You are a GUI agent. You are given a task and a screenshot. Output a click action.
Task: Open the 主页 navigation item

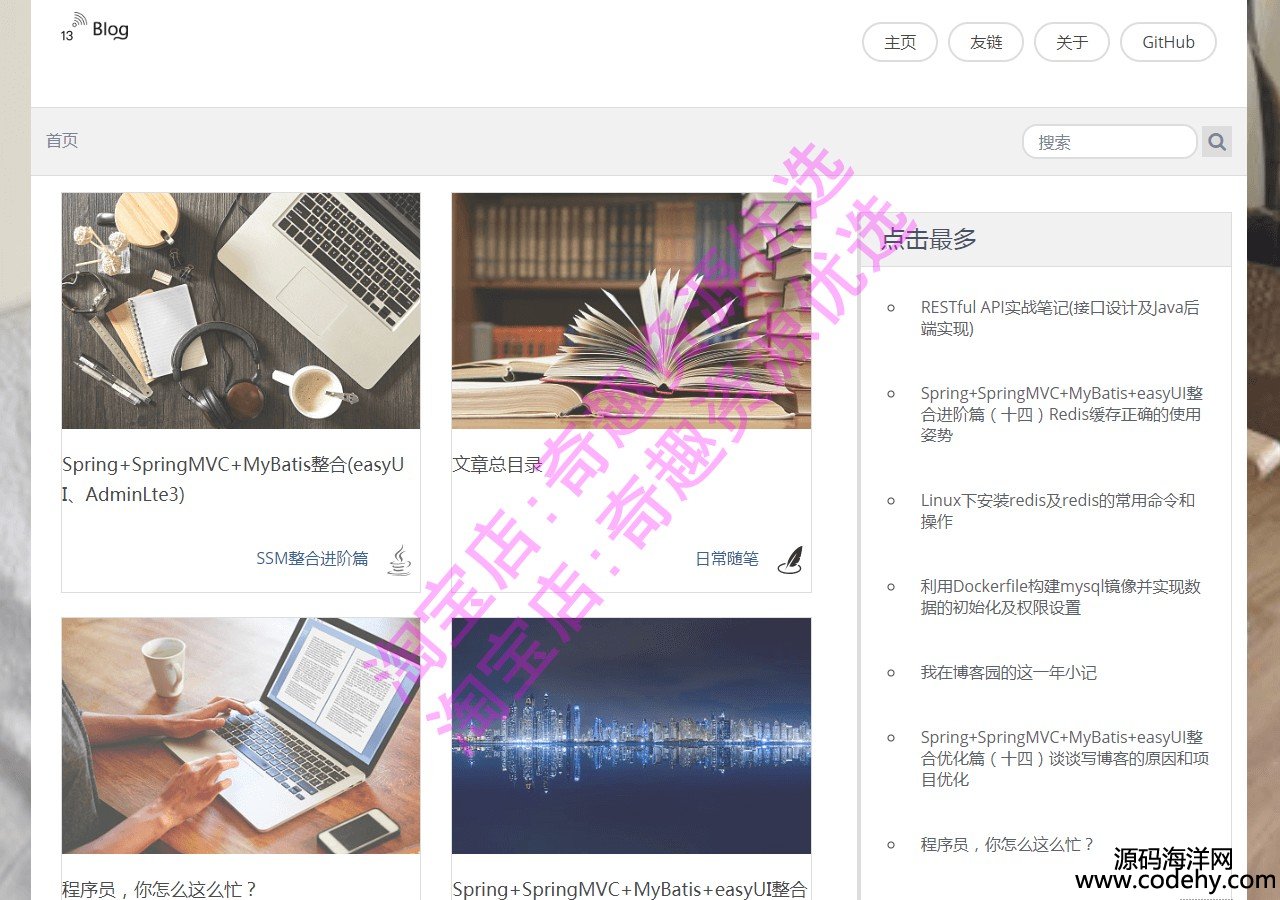pyautogui.click(x=900, y=42)
